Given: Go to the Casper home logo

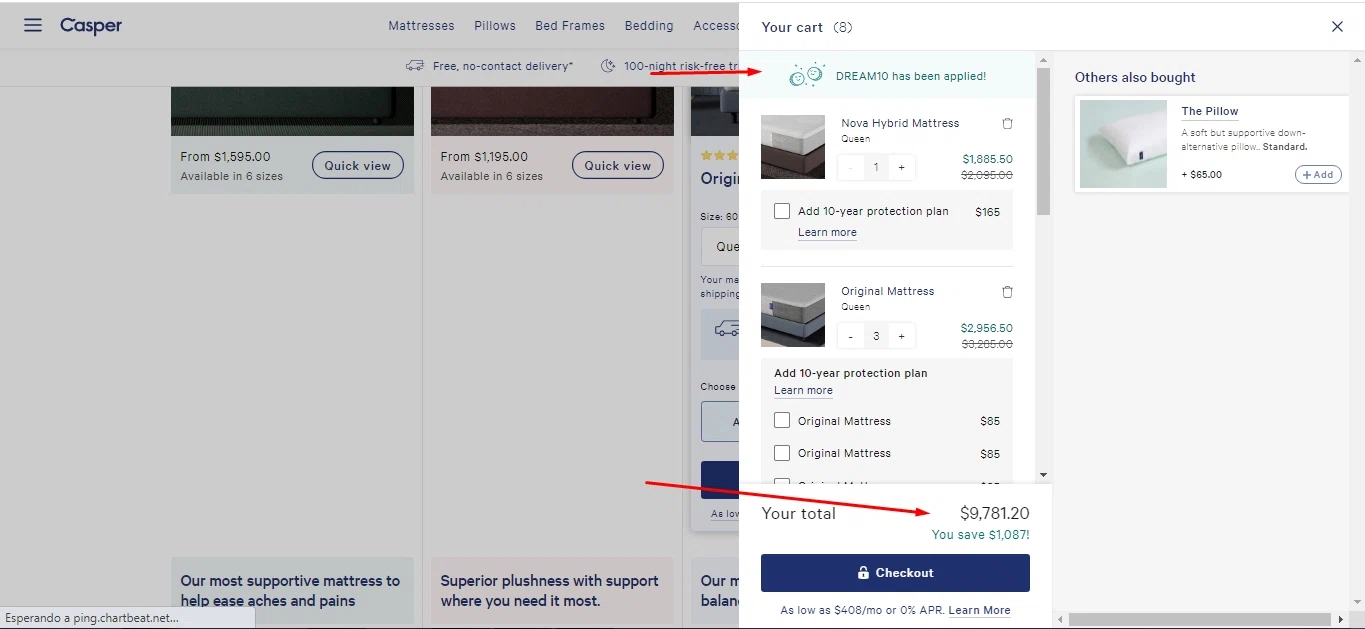Looking at the screenshot, I should 91,26.
